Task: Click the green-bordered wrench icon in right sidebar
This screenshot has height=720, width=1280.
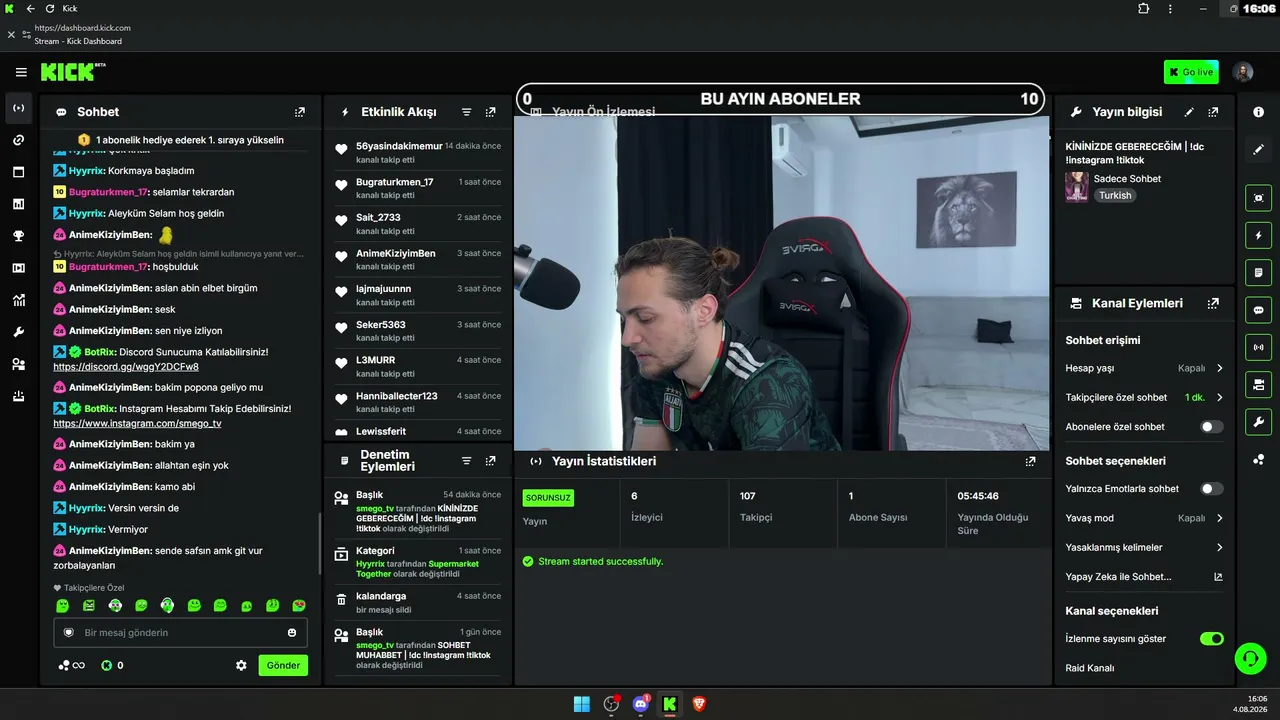Action: tap(1259, 422)
